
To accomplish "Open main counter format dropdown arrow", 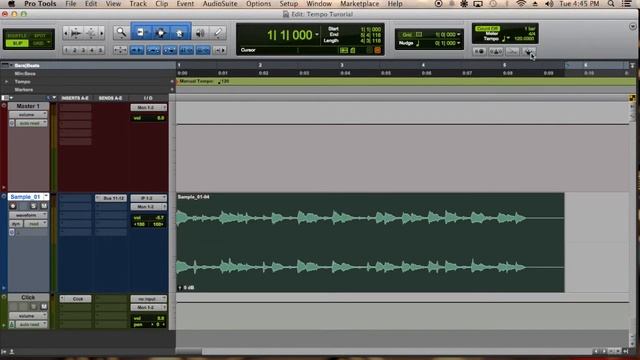I will pos(317,34).
